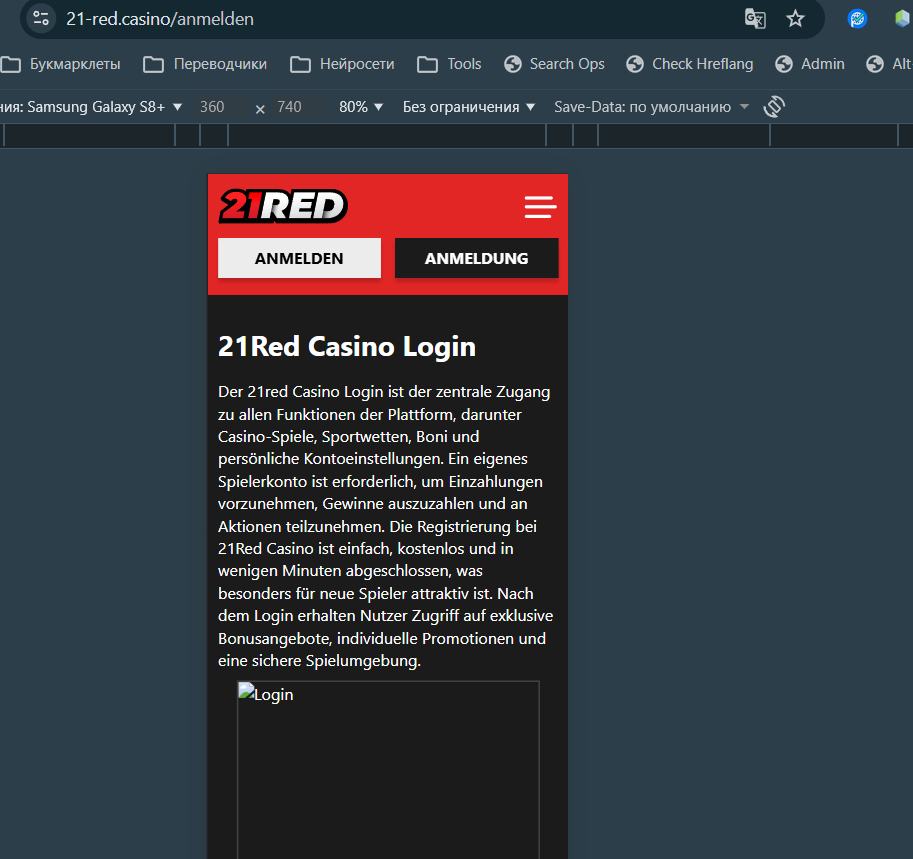Click the responsive breakpoint ruler bar
The width and height of the screenshot is (913, 859).
456,136
